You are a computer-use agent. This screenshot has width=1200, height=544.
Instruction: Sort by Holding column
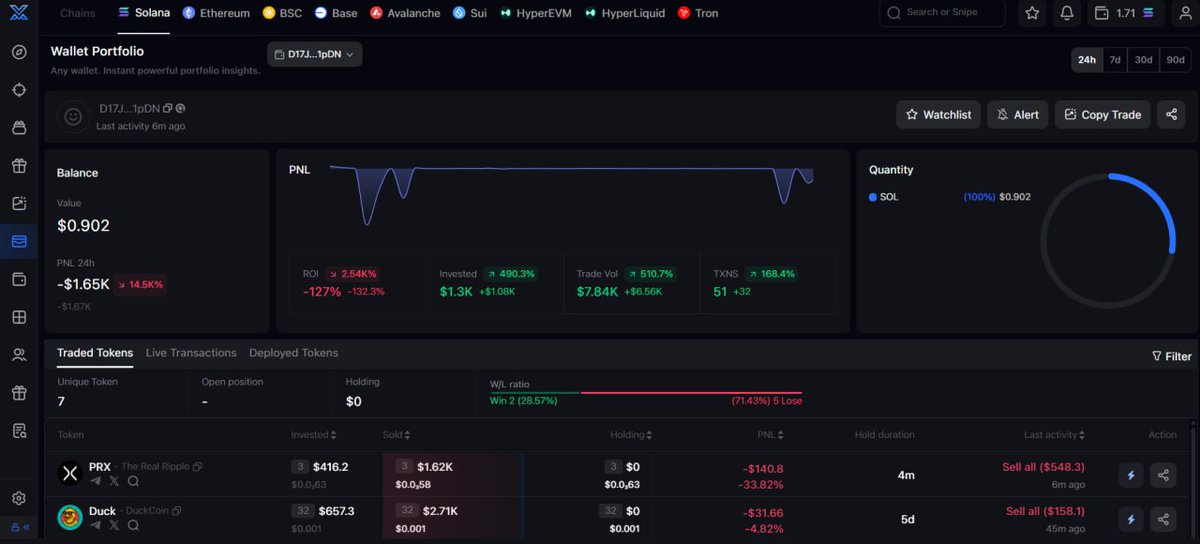631,435
